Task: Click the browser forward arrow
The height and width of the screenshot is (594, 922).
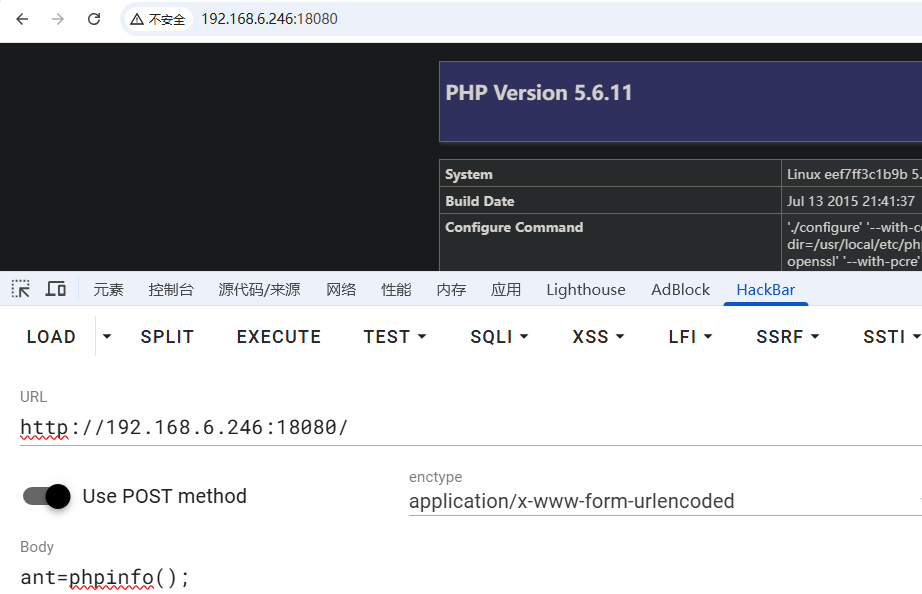Action: pyautogui.click(x=58, y=19)
